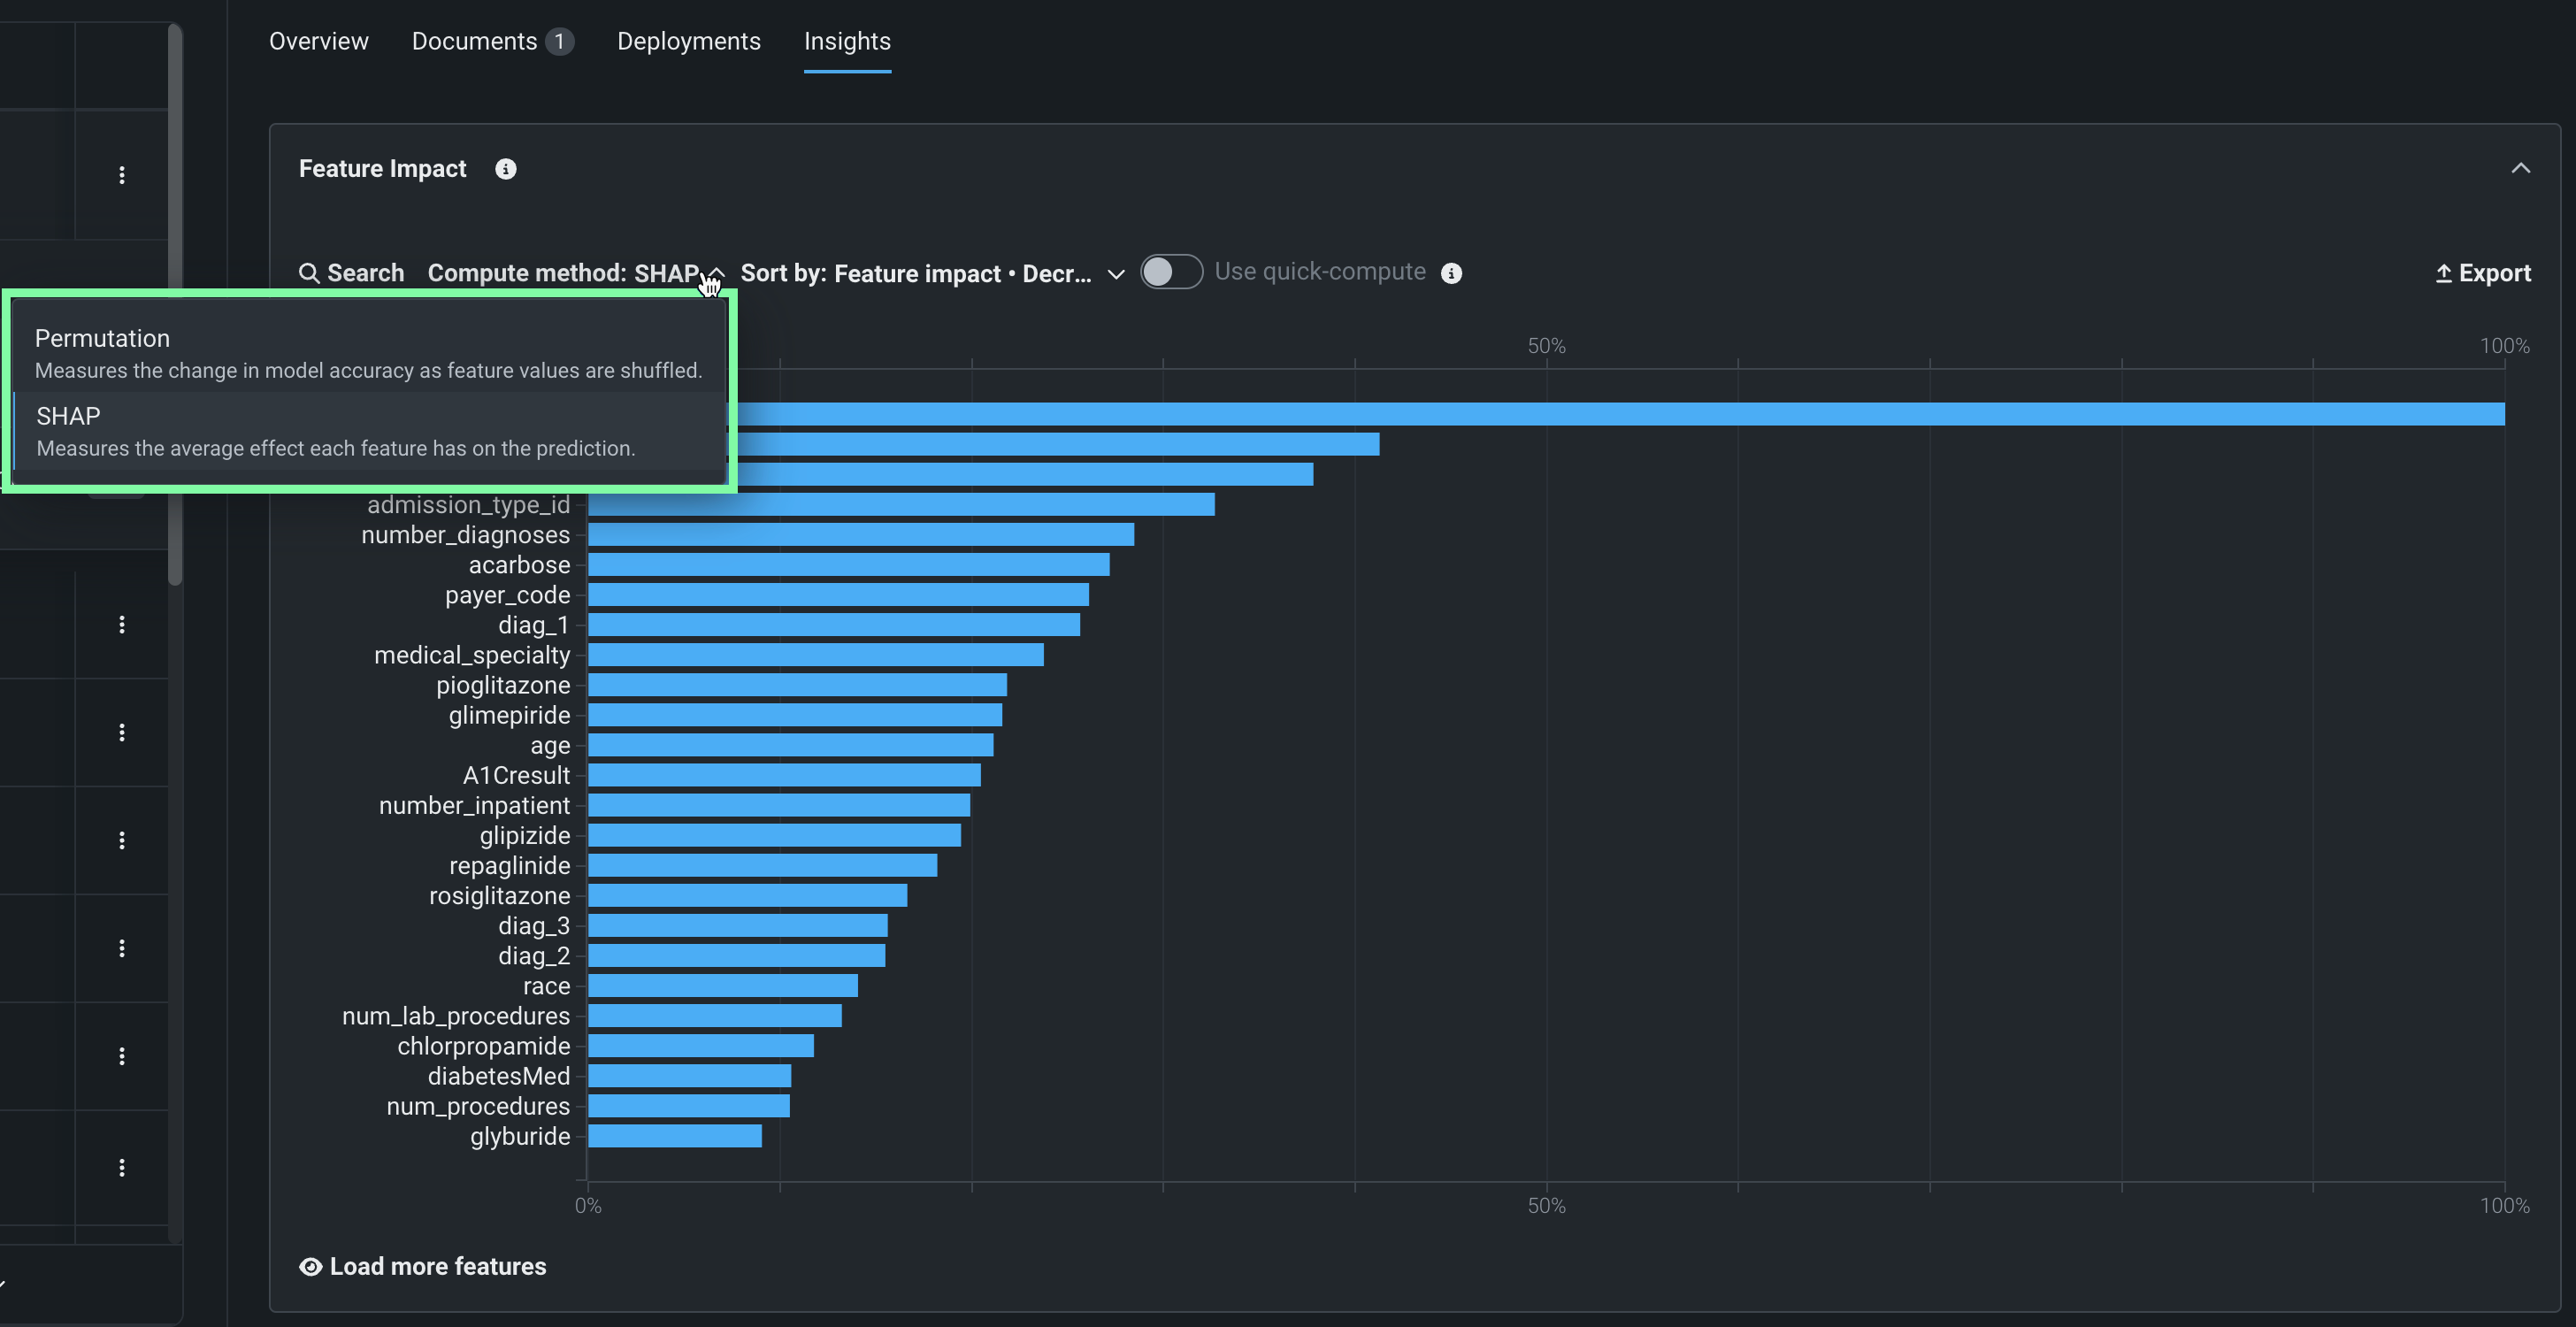
Task: Click the Feature Impact info icon
Action: [506, 169]
